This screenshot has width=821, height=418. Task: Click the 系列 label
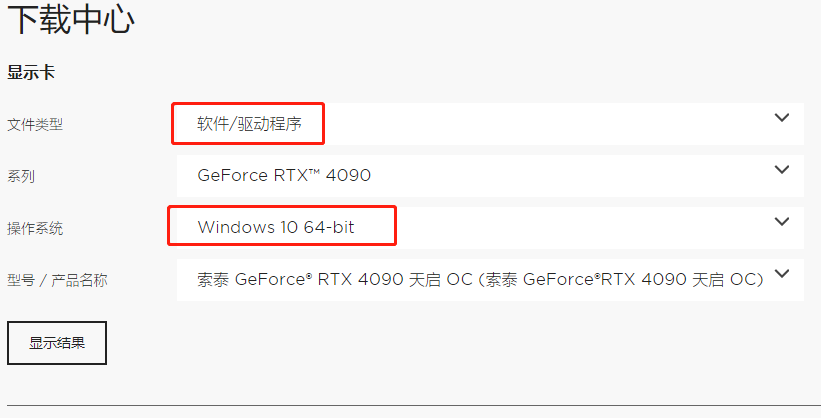[21, 176]
